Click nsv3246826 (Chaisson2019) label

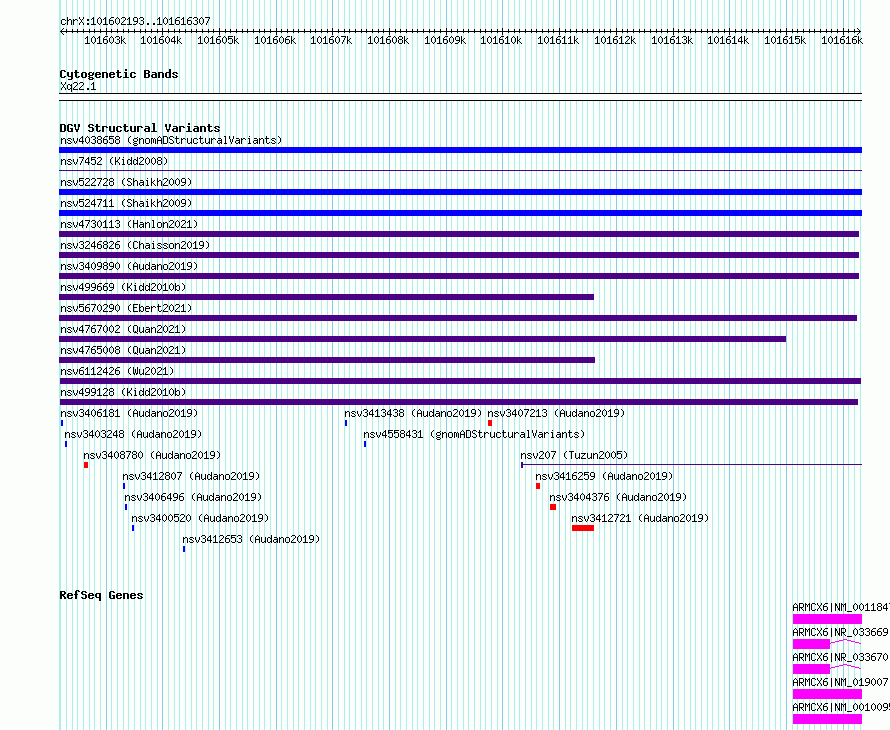click(135, 245)
